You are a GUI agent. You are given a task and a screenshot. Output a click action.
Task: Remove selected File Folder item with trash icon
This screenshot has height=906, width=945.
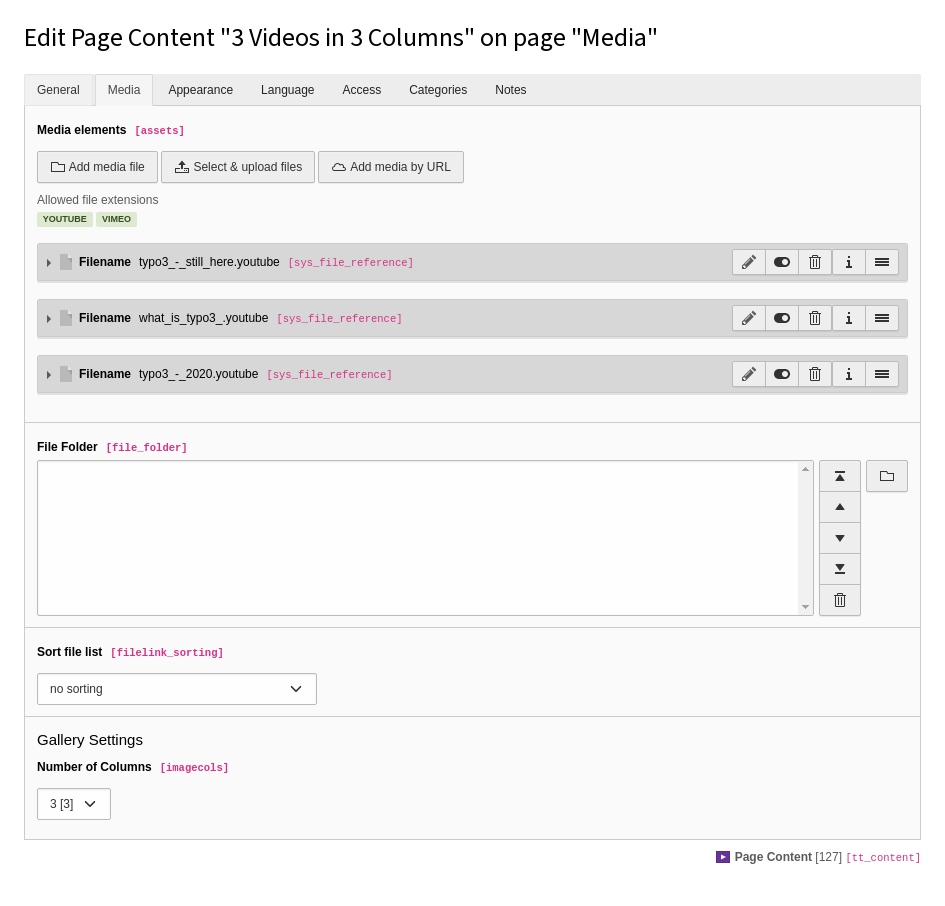click(840, 600)
